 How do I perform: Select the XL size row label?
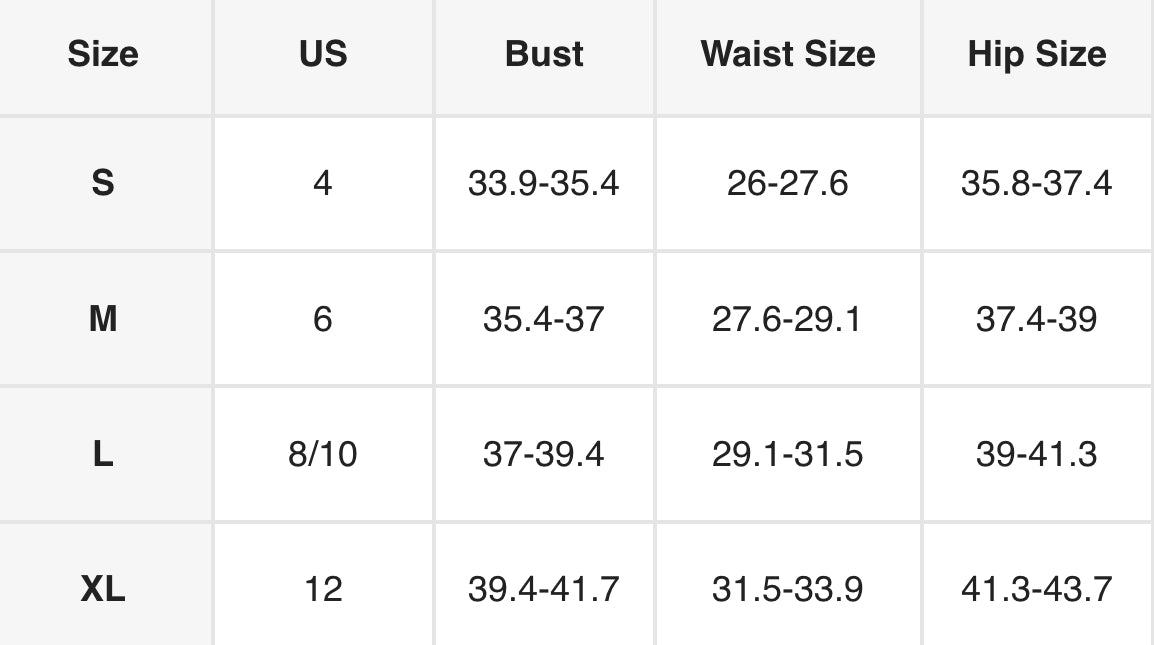[x=103, y=589]
